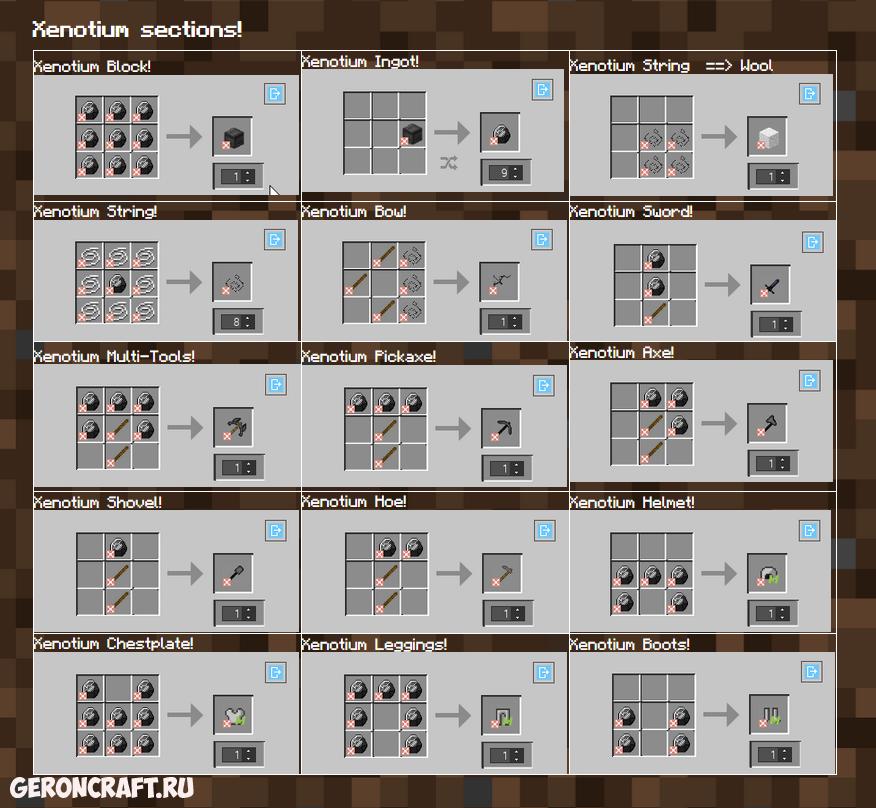This screenshot has height=808, width=876.
Task: Click the top-middle ingot in Sword grid
Action: click(x=655, y=258)
